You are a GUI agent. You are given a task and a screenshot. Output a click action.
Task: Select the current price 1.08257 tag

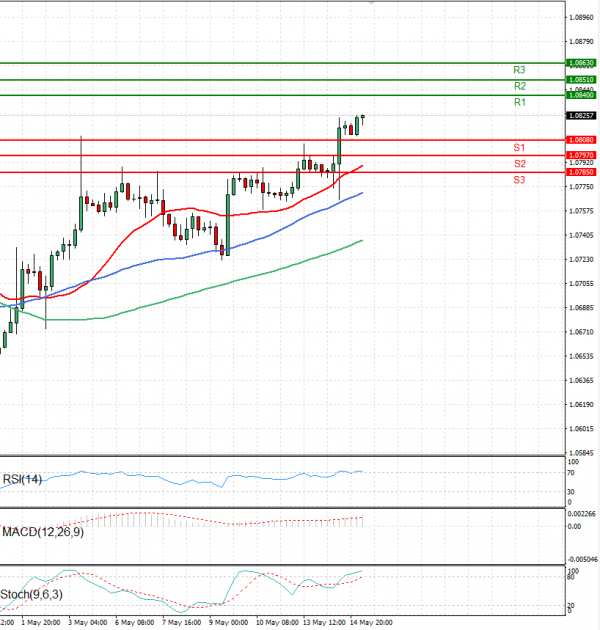point(581,115)
